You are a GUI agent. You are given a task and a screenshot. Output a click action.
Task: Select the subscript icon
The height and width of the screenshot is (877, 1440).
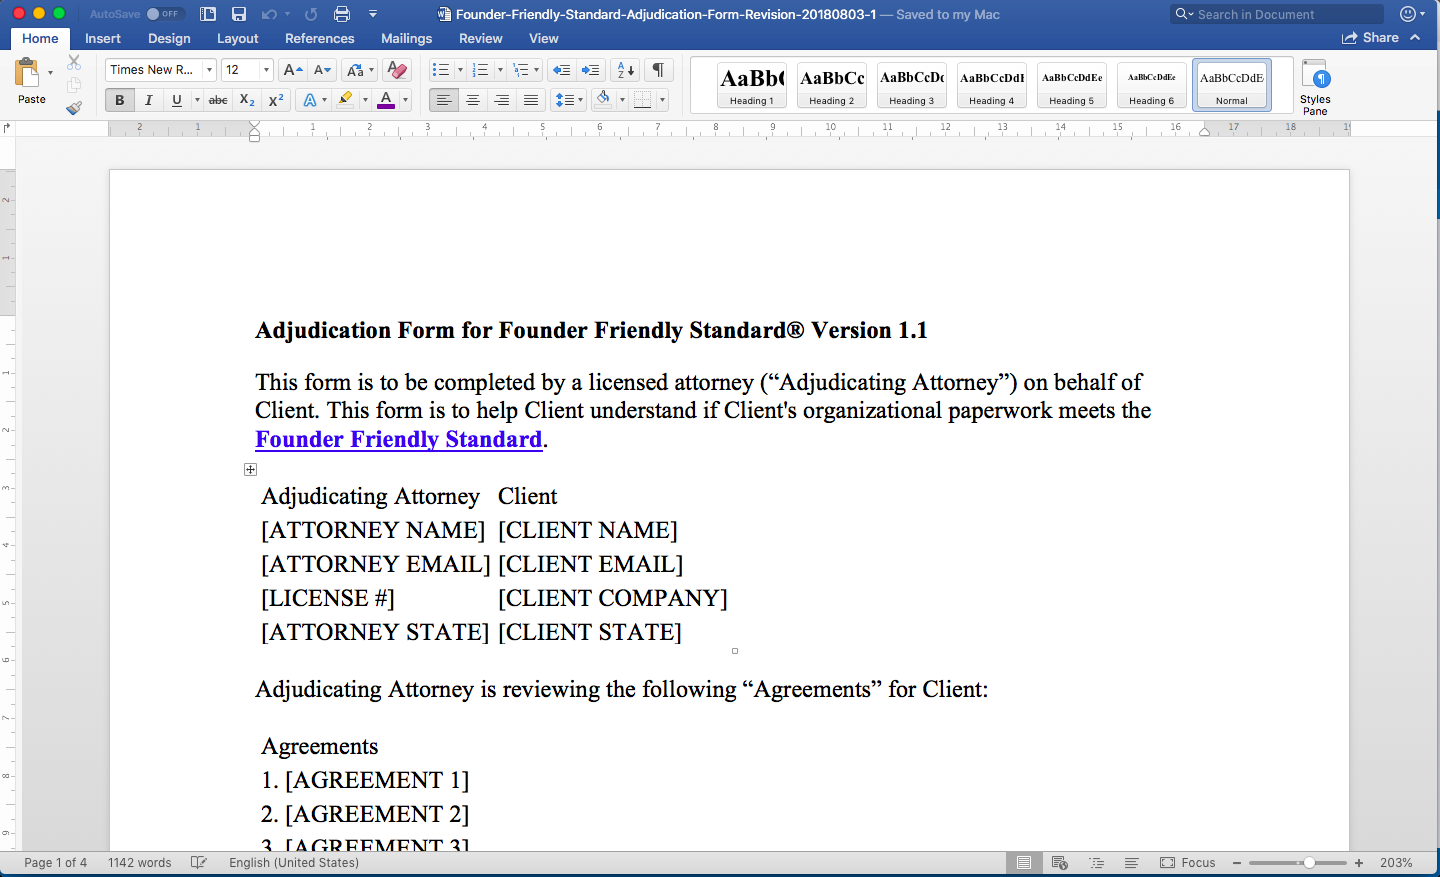pos(246,100)
